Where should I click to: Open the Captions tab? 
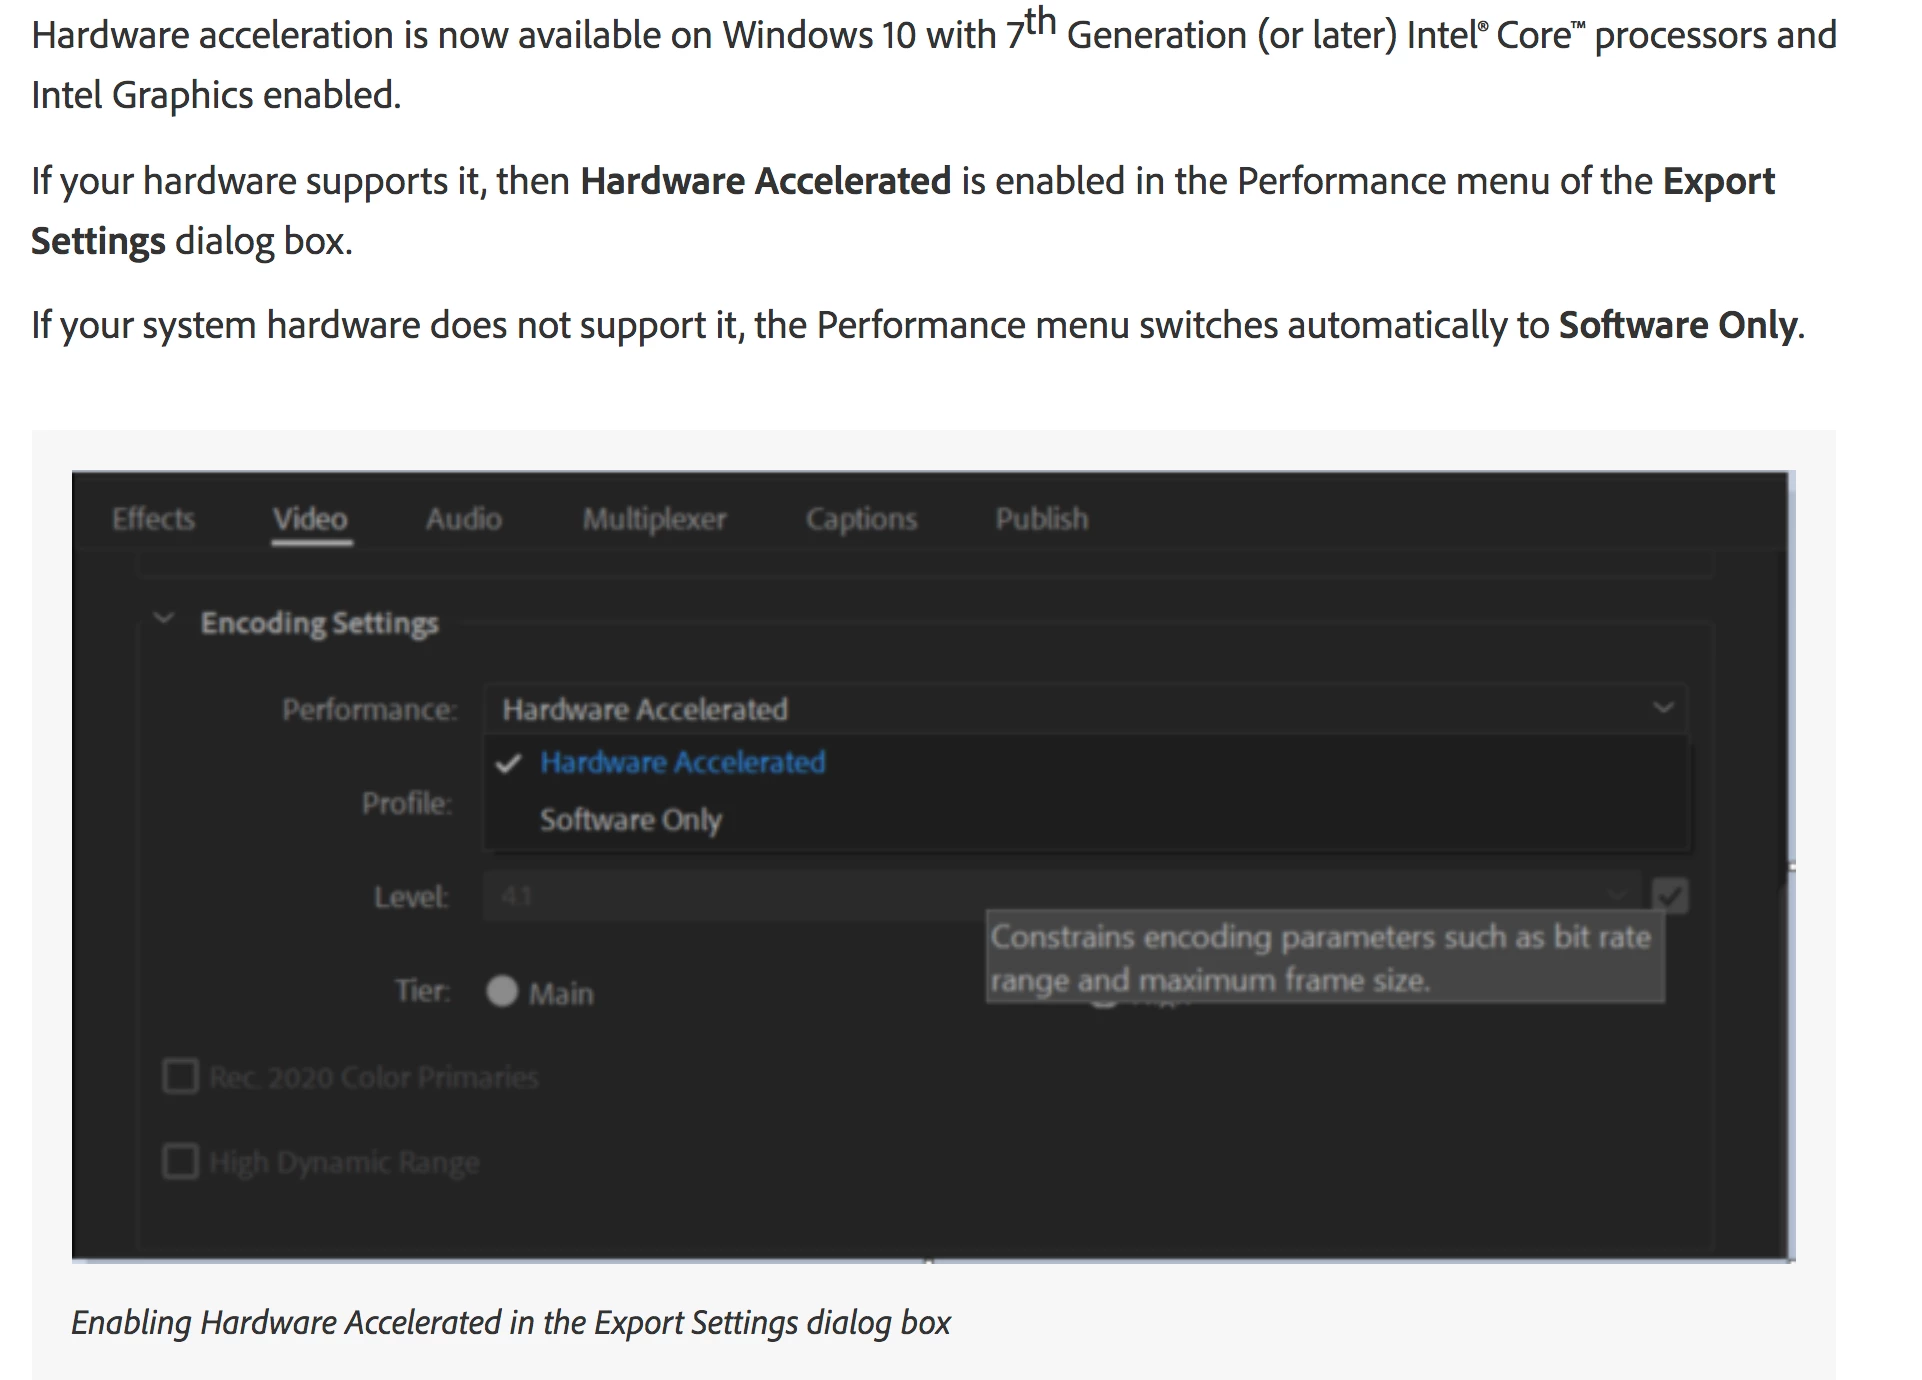[861, 519]
